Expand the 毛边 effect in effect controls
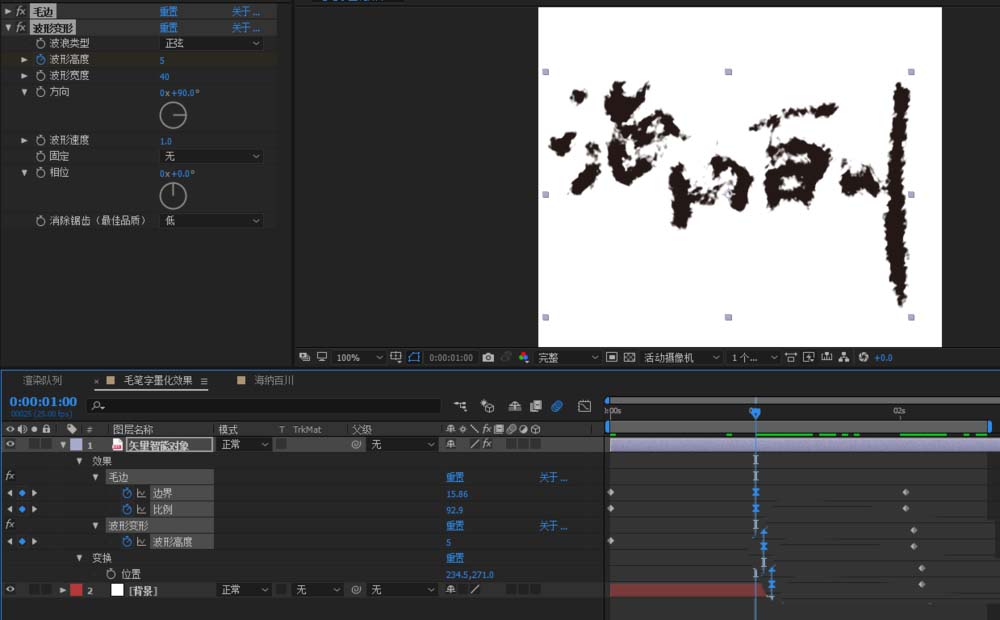The height and width of the screenshot is (620, 1000). coord(8,12)
